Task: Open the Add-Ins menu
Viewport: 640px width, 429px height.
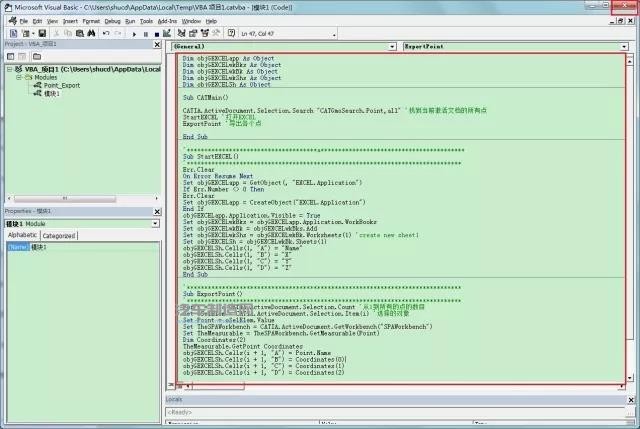Action: (x=167, y=21)
